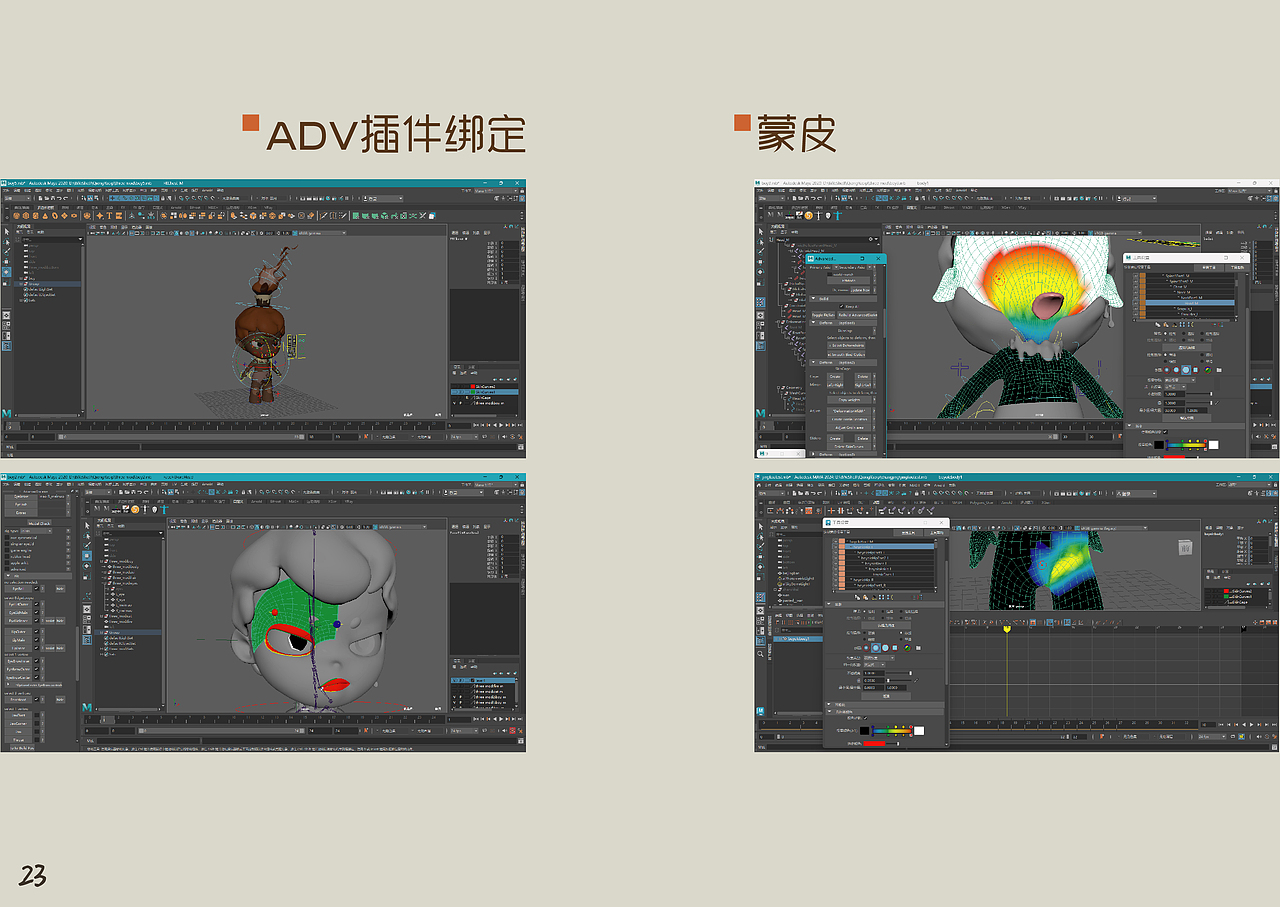Choose the soft round brush profile icon

875,647
